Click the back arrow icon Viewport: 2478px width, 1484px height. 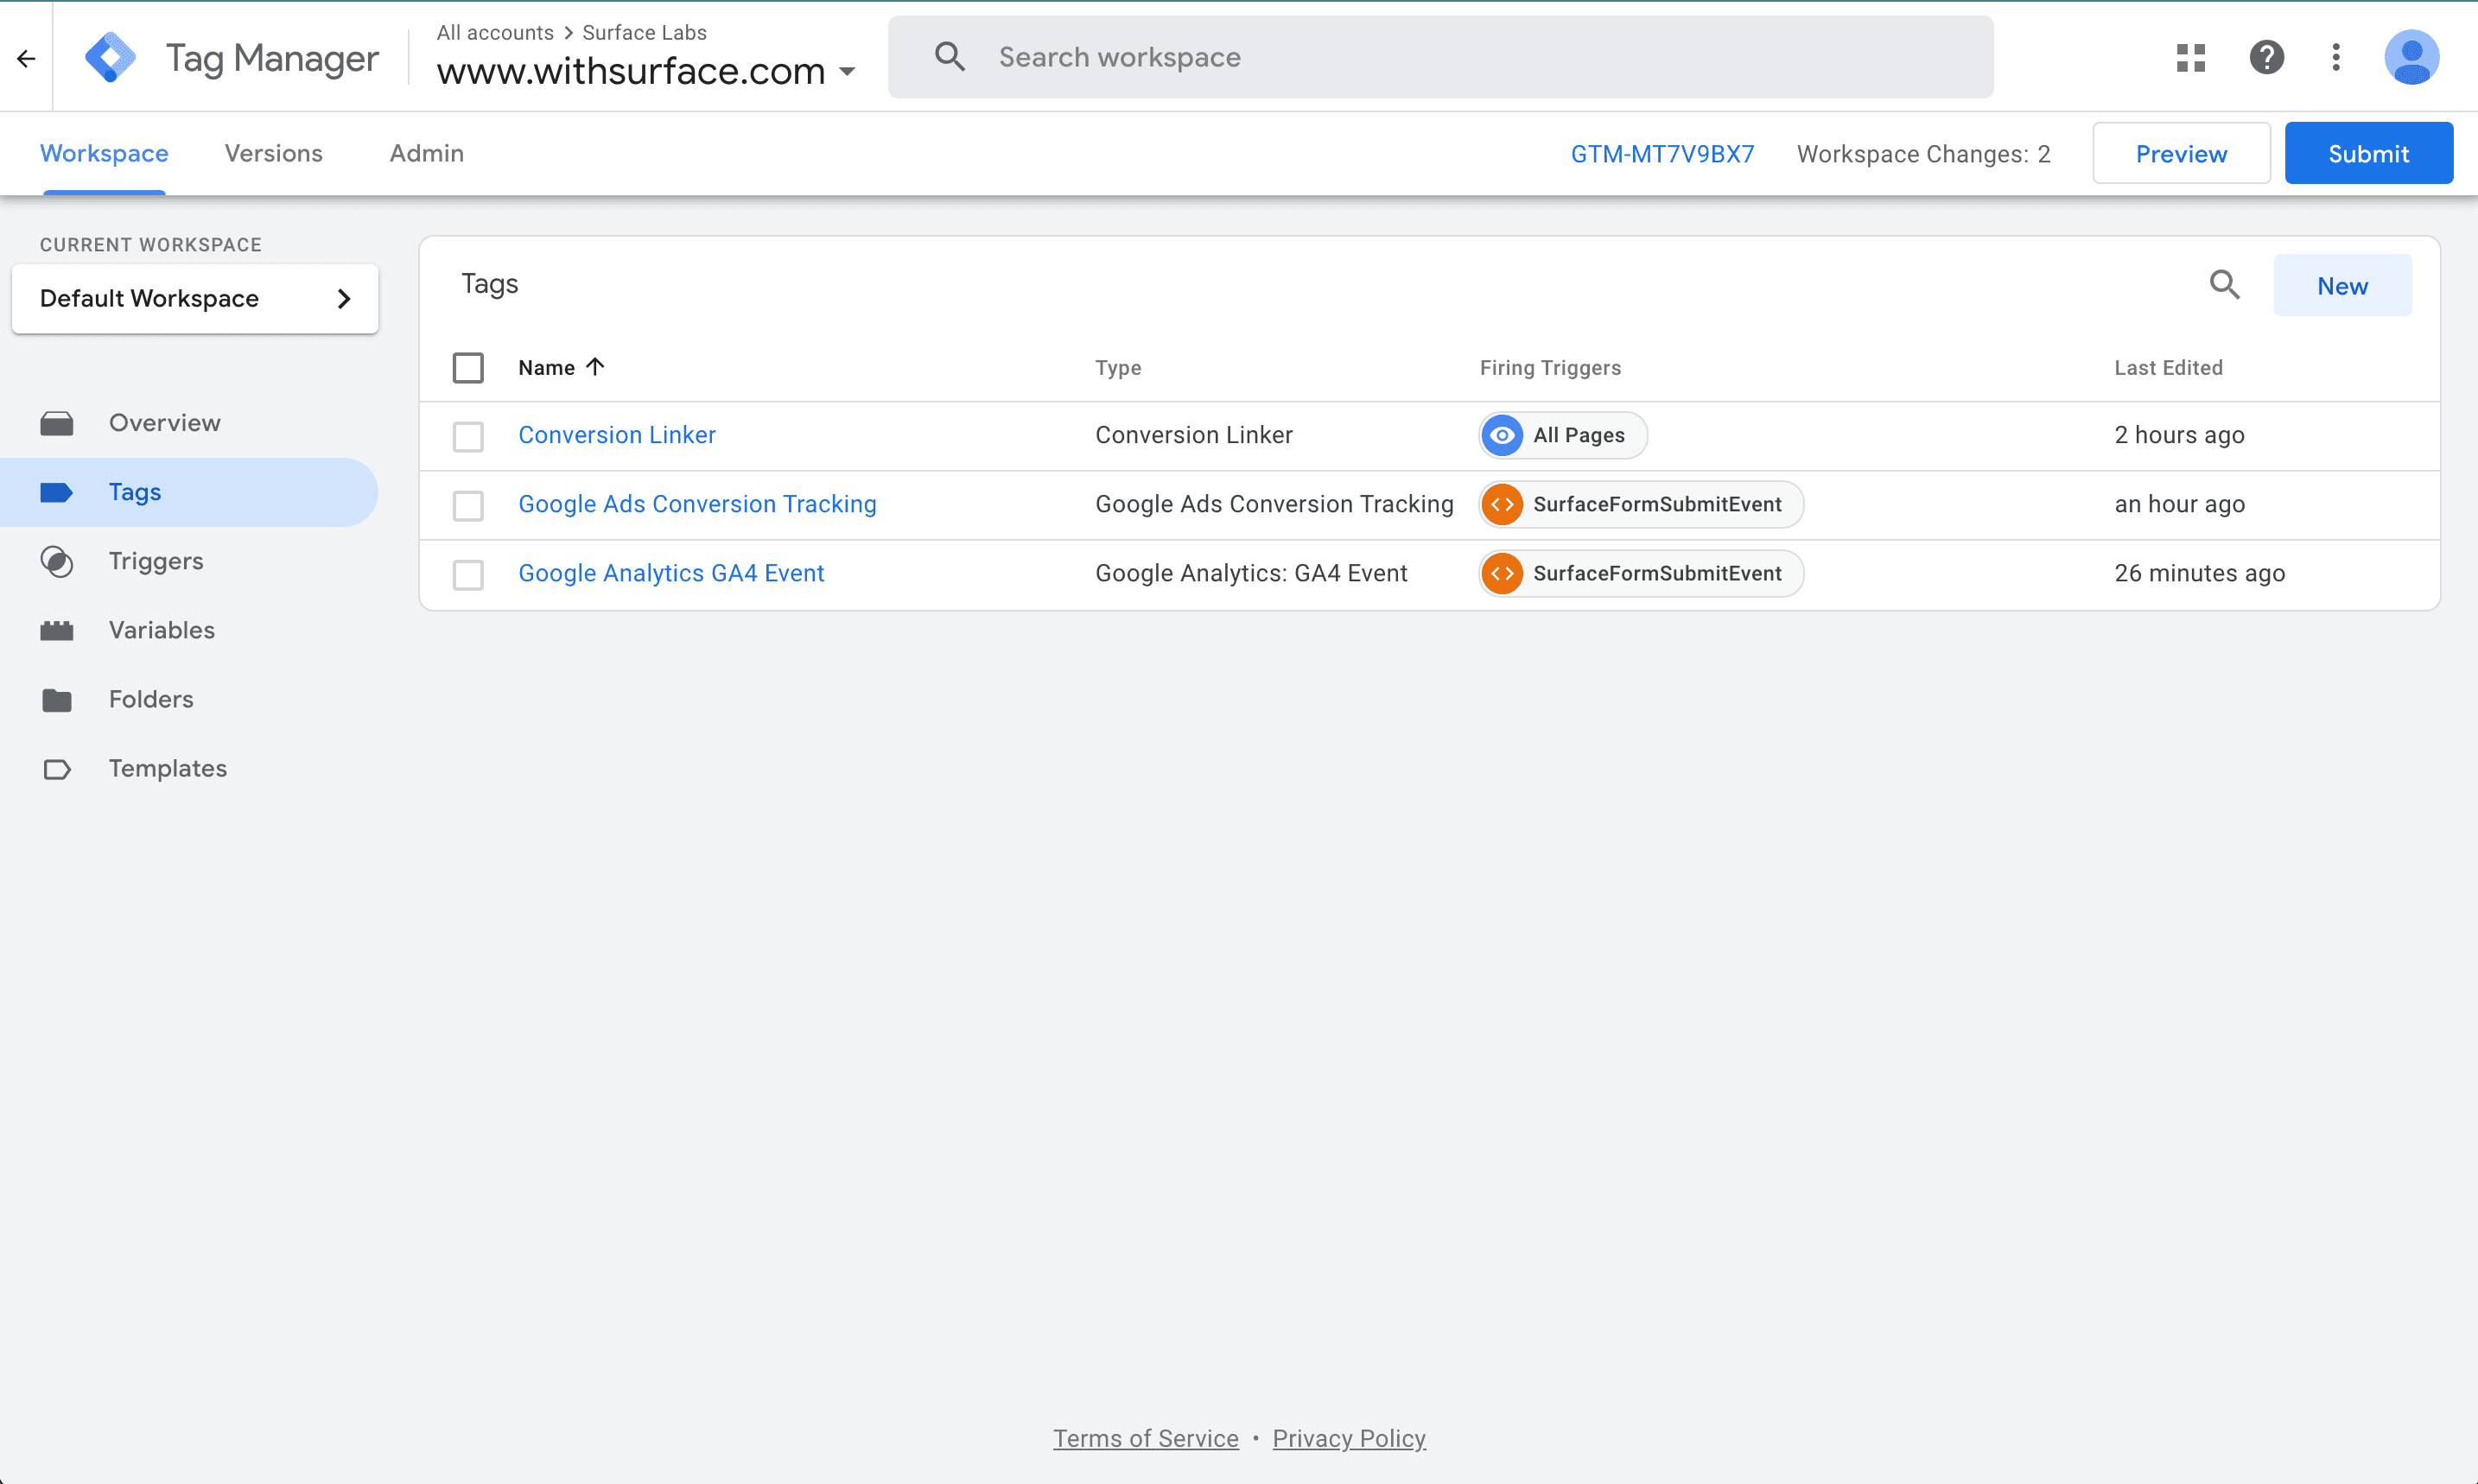click(x=27, y=58)
